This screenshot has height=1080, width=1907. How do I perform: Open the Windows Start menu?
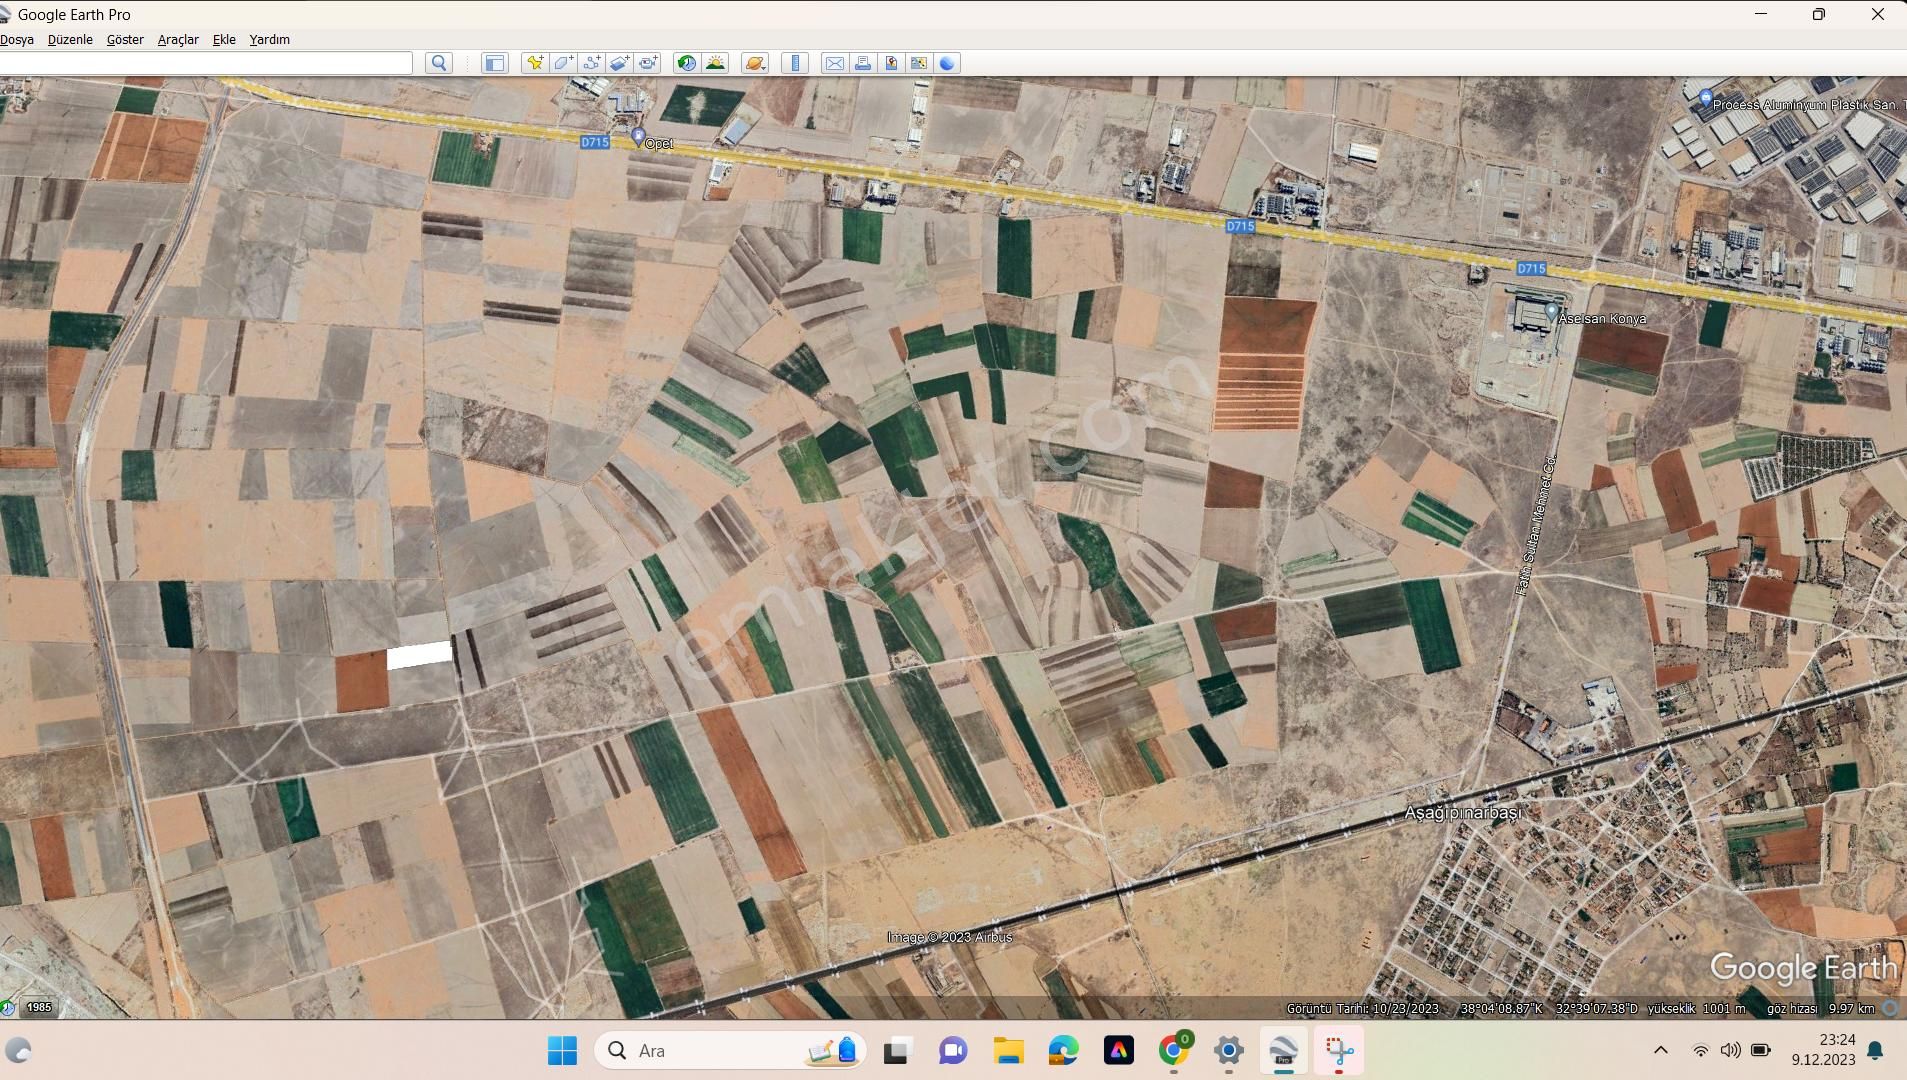tap(562, 1050)
